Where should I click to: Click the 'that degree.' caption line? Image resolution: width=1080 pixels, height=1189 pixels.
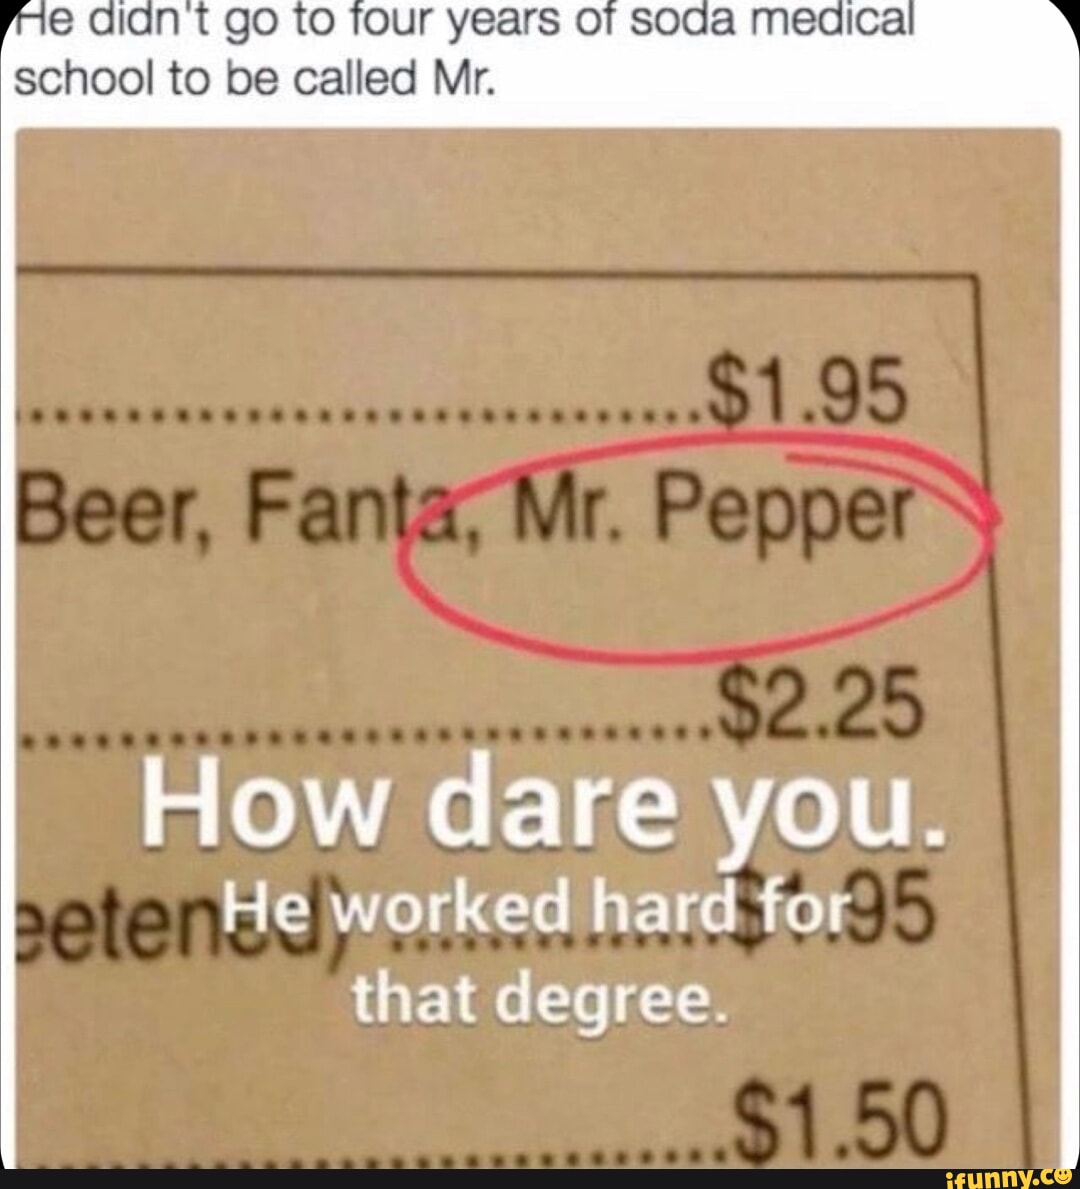(539, 999)
